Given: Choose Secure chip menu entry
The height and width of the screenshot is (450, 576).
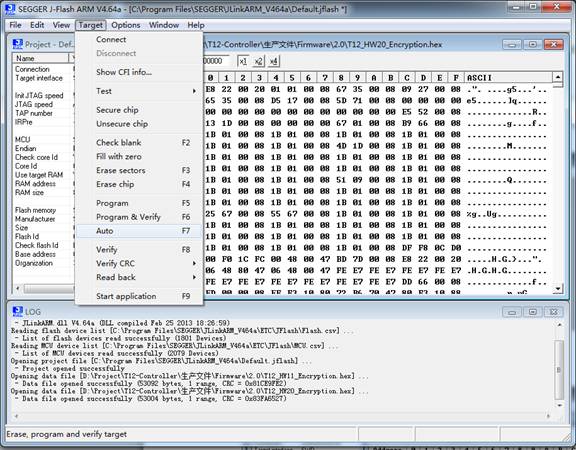Looking at the screenshot, I should pos(139,110).
